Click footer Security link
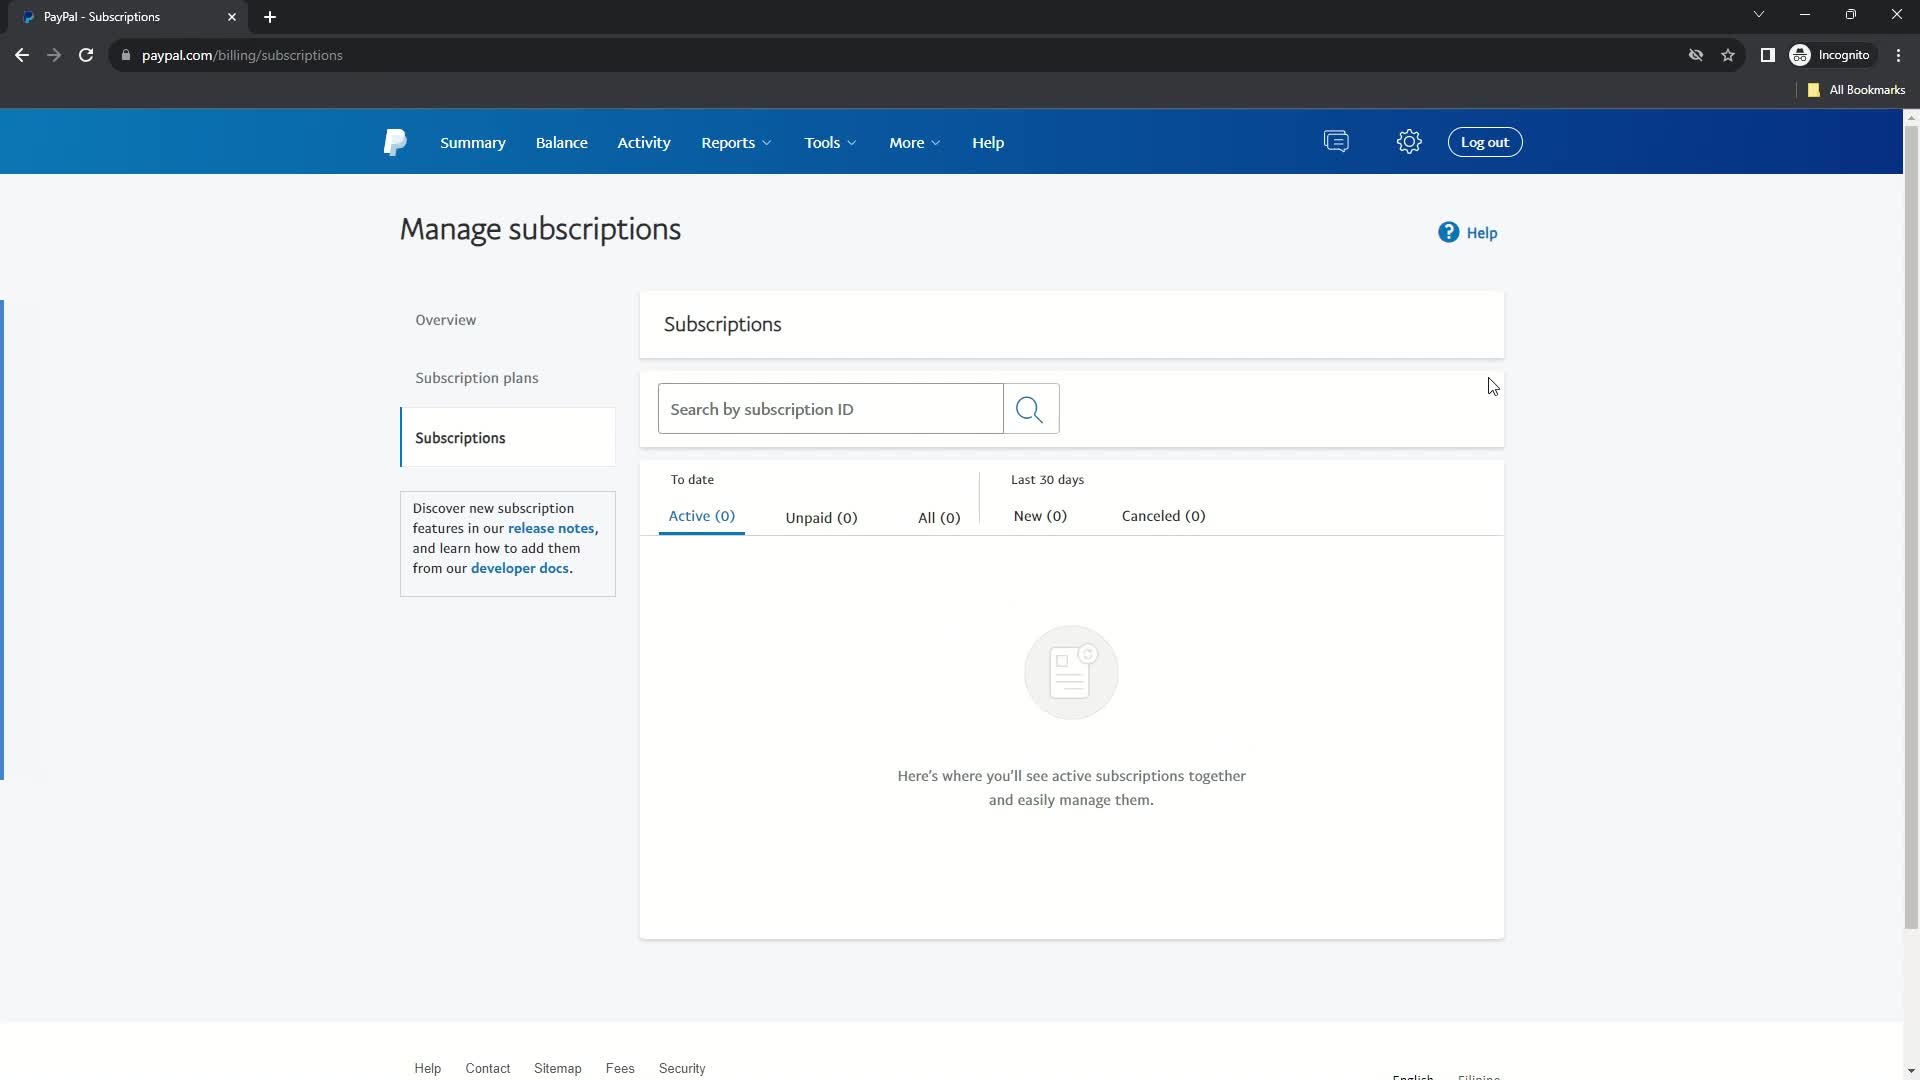1920x1080 pixels. point(682,1069)
